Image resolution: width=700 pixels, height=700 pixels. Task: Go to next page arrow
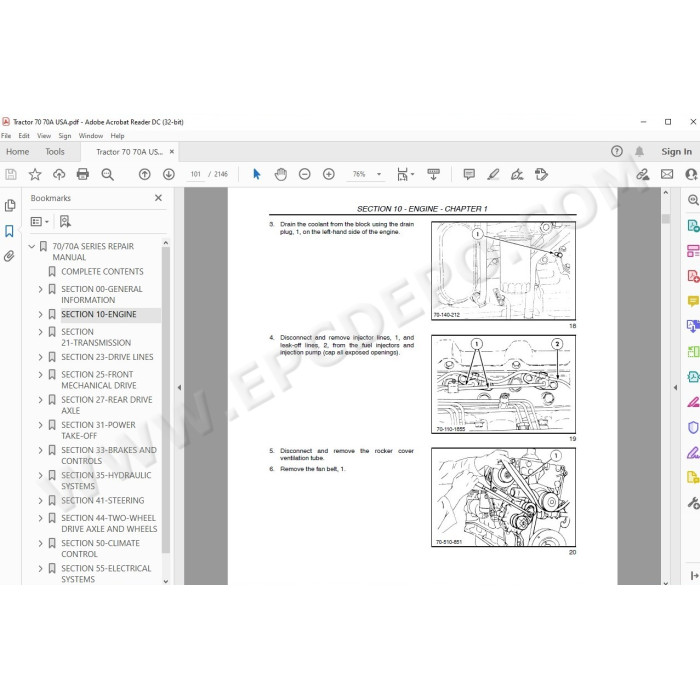click(168, 174)
